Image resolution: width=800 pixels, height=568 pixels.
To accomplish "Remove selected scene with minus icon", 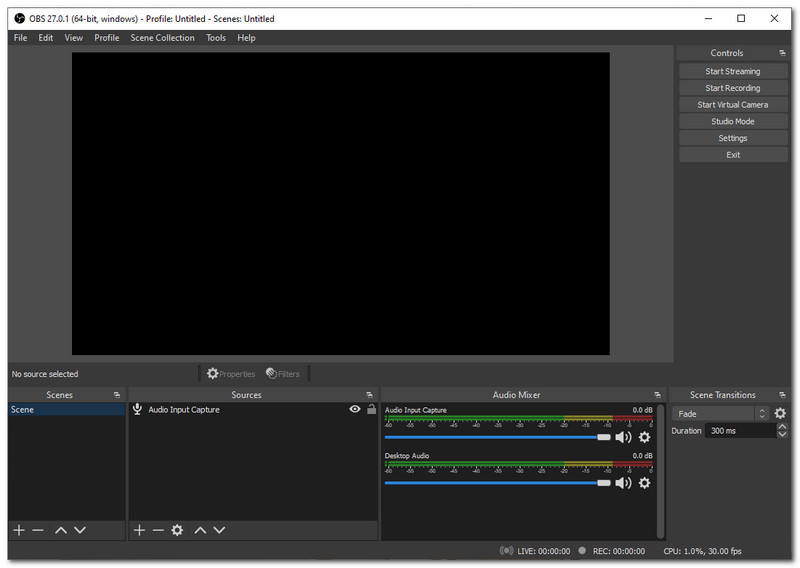I will pyautogui.click(x=38, y=530).
